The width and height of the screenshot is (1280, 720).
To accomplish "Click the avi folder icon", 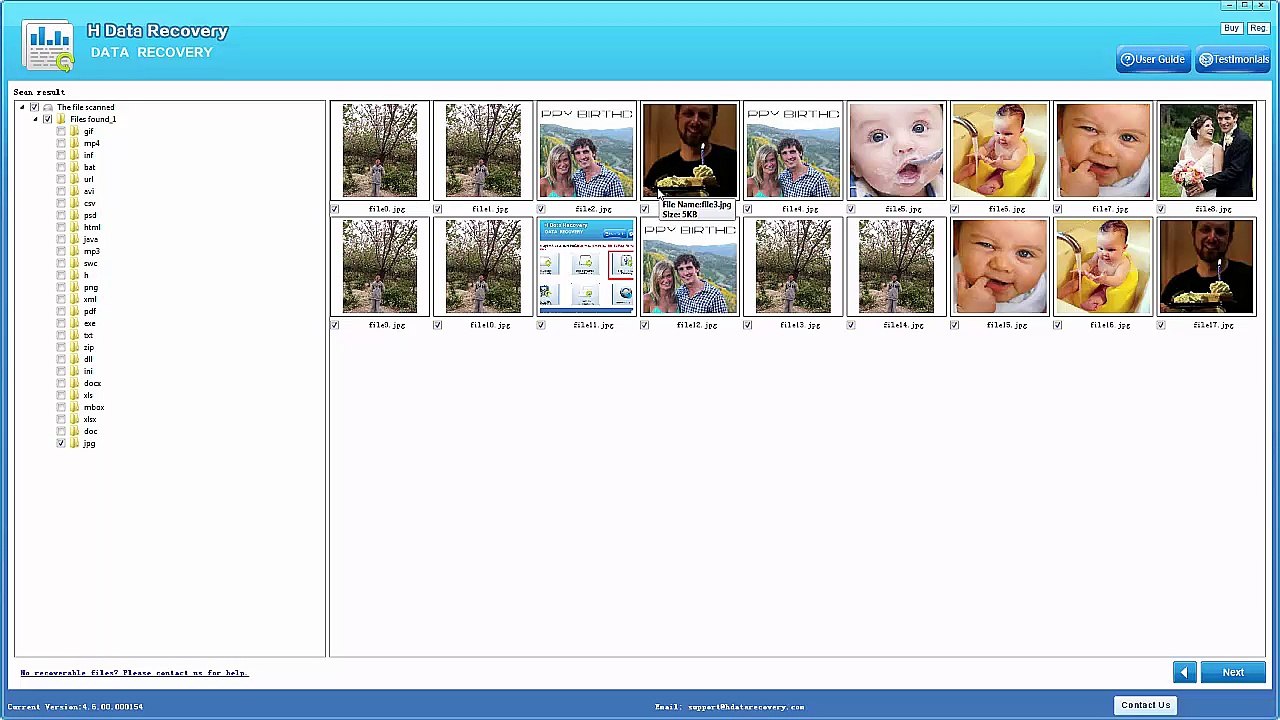I will [x=74, y=191].
